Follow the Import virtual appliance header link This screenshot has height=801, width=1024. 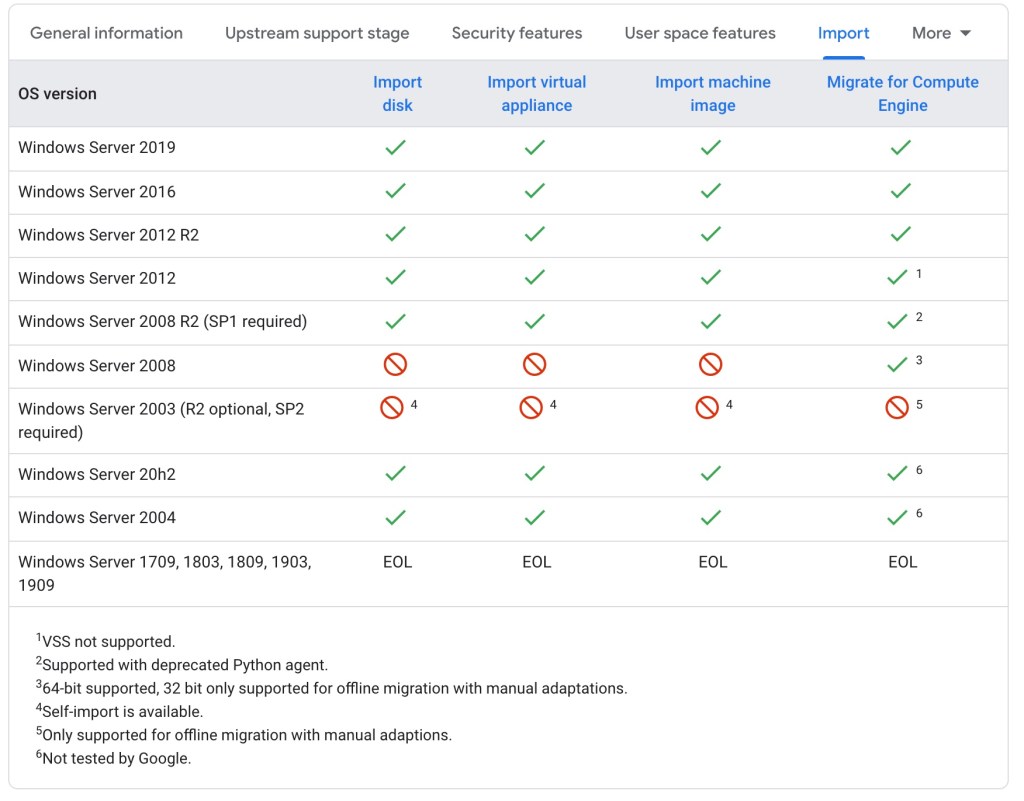(x=537, y=94)
